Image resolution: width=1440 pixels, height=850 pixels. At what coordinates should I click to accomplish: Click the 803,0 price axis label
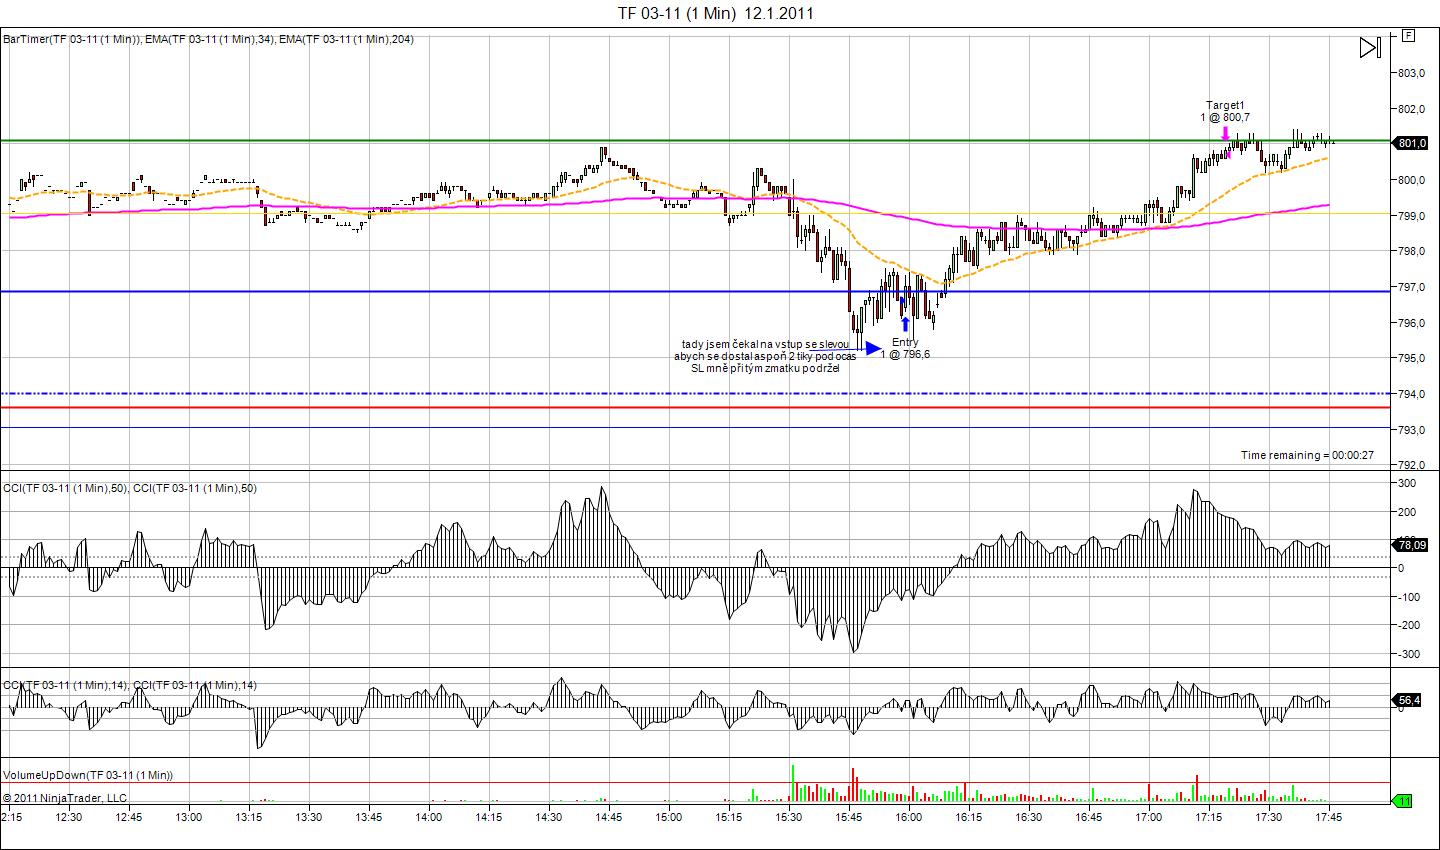[x=1410, y=73]
